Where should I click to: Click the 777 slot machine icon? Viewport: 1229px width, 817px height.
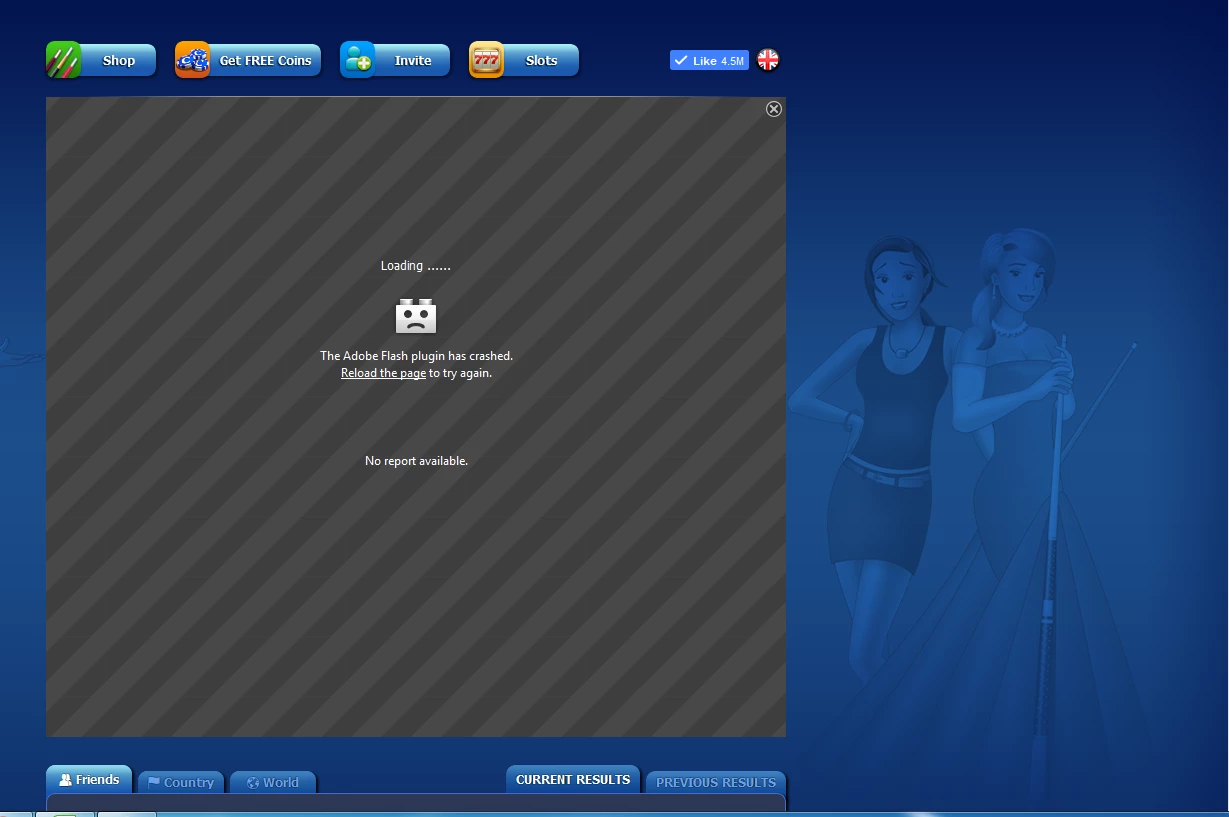click(x=486, y=60)
